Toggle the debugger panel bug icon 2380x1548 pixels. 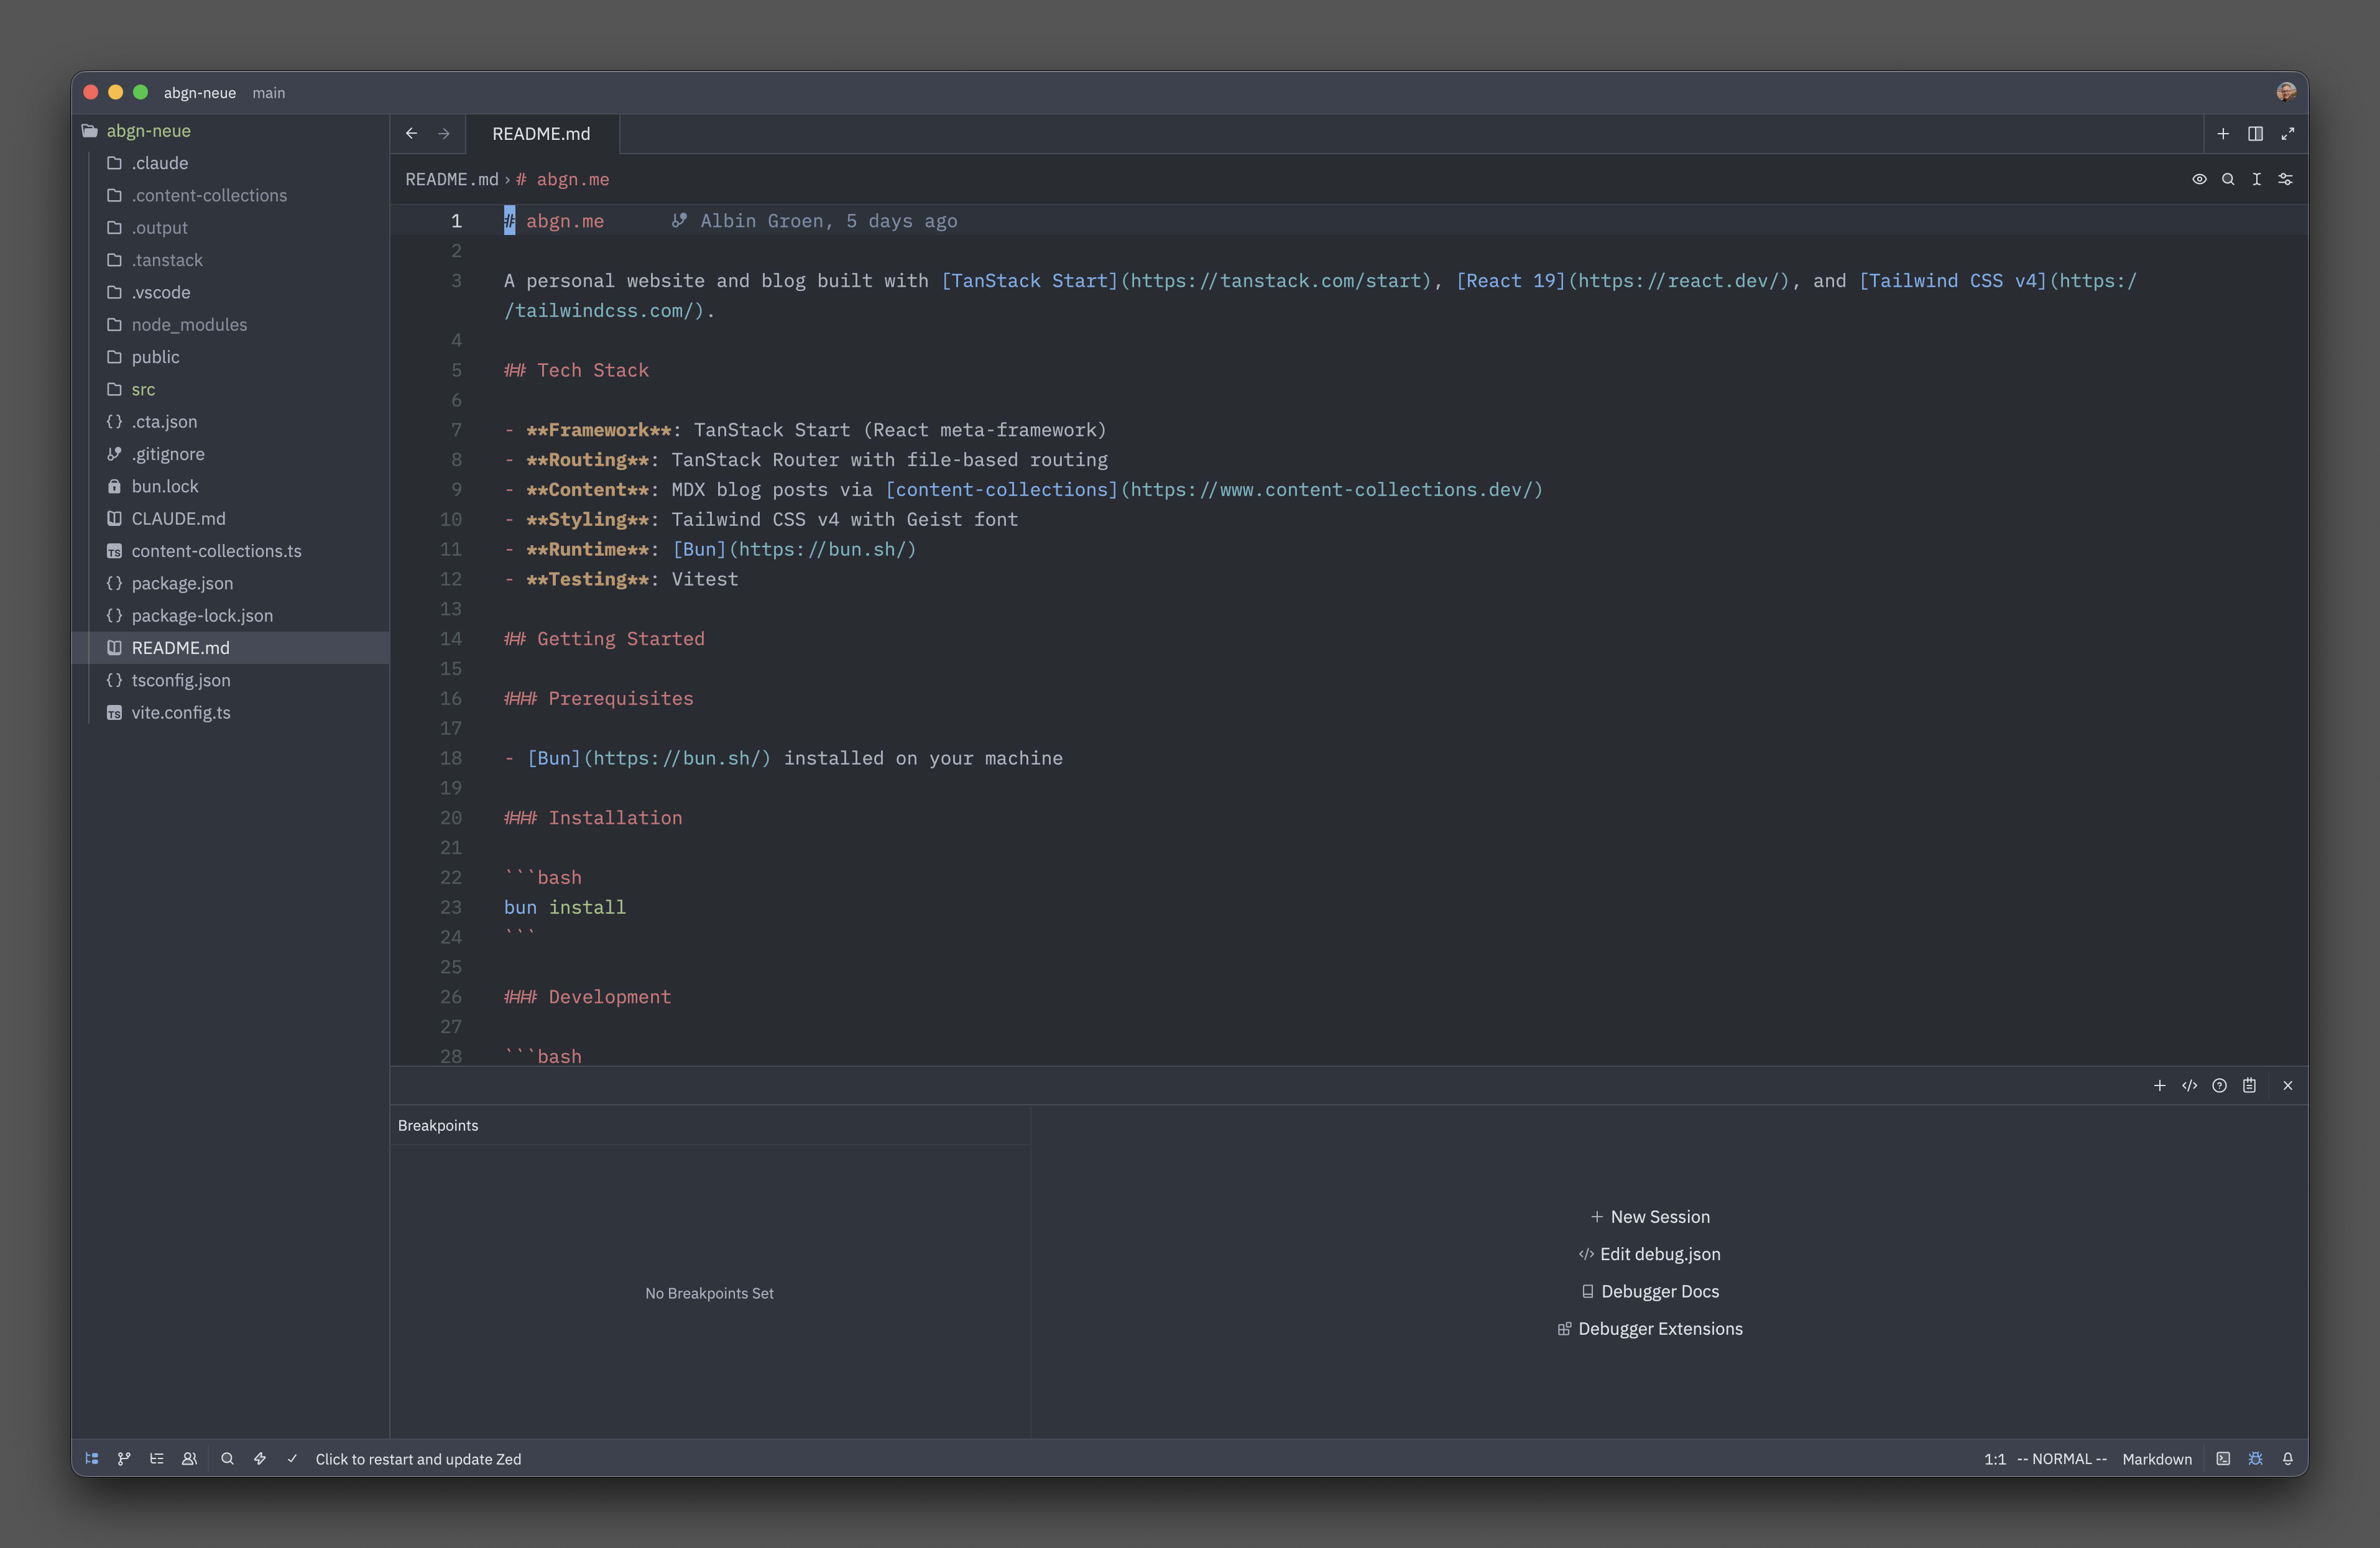tap(2255, 1459)
